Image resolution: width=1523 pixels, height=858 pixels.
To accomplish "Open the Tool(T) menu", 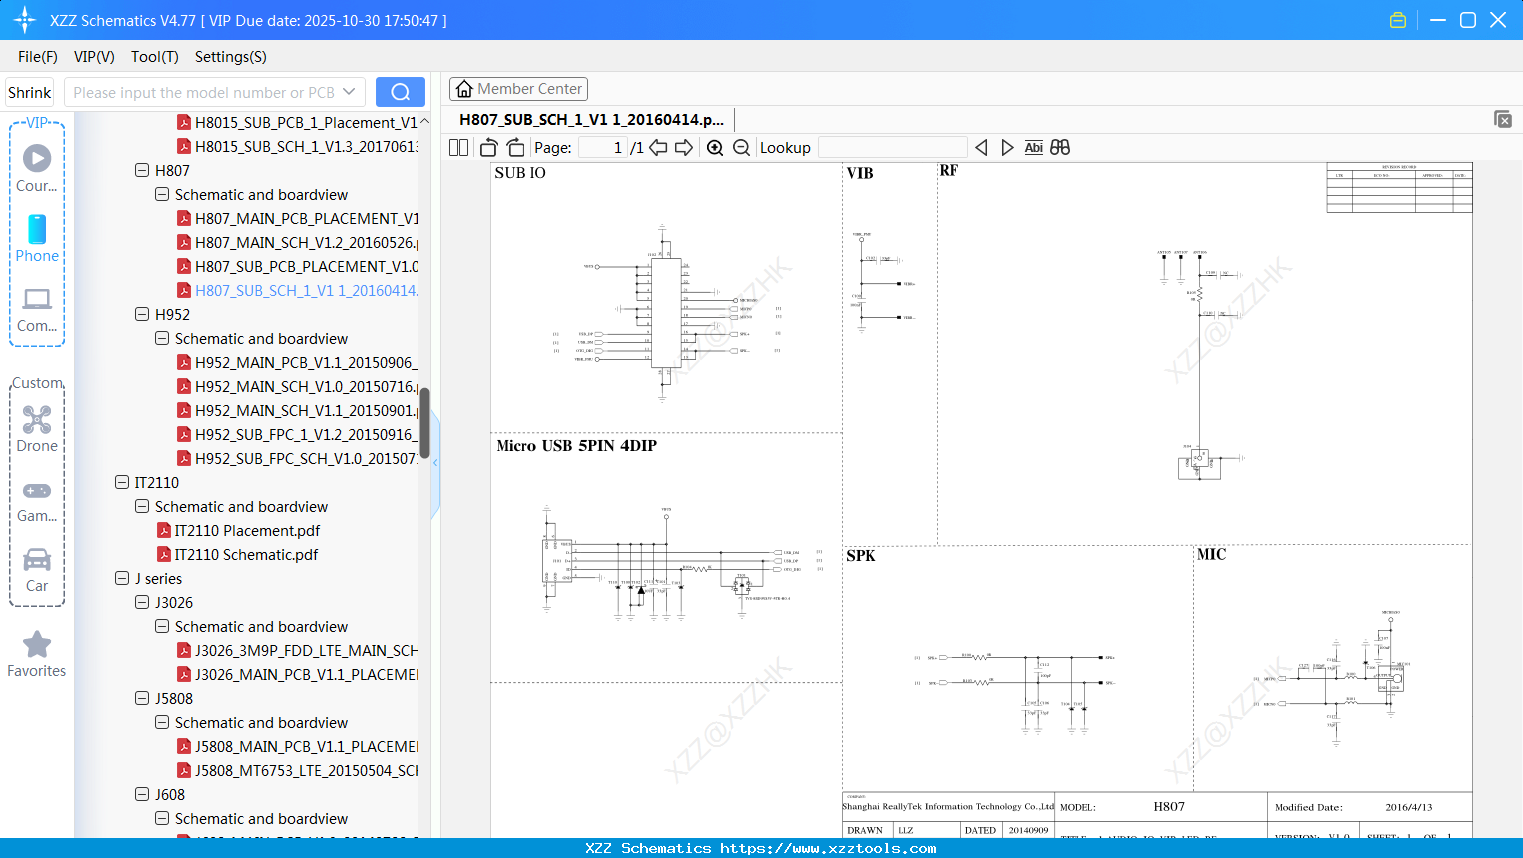I will tap(155, 57).
